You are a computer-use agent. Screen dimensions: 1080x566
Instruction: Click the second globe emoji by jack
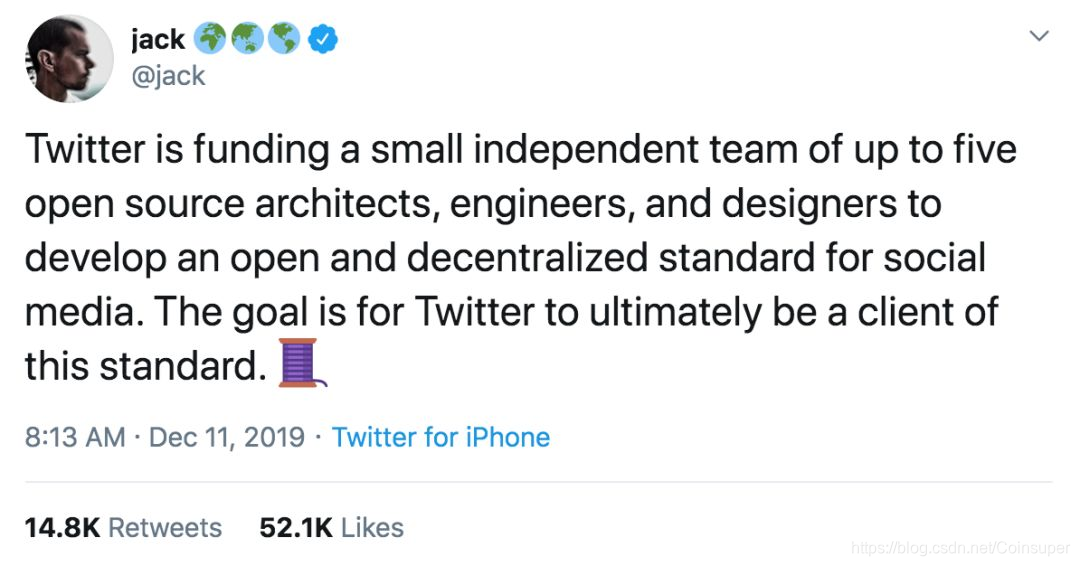(247, 39)
